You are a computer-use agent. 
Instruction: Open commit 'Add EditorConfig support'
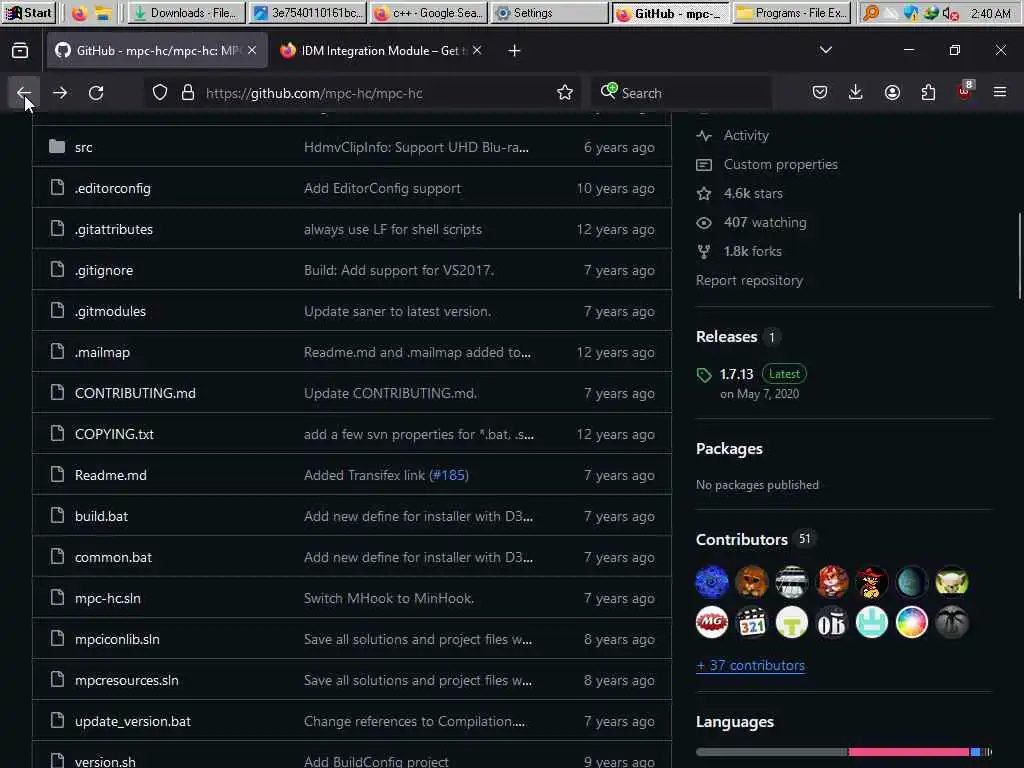382,189
